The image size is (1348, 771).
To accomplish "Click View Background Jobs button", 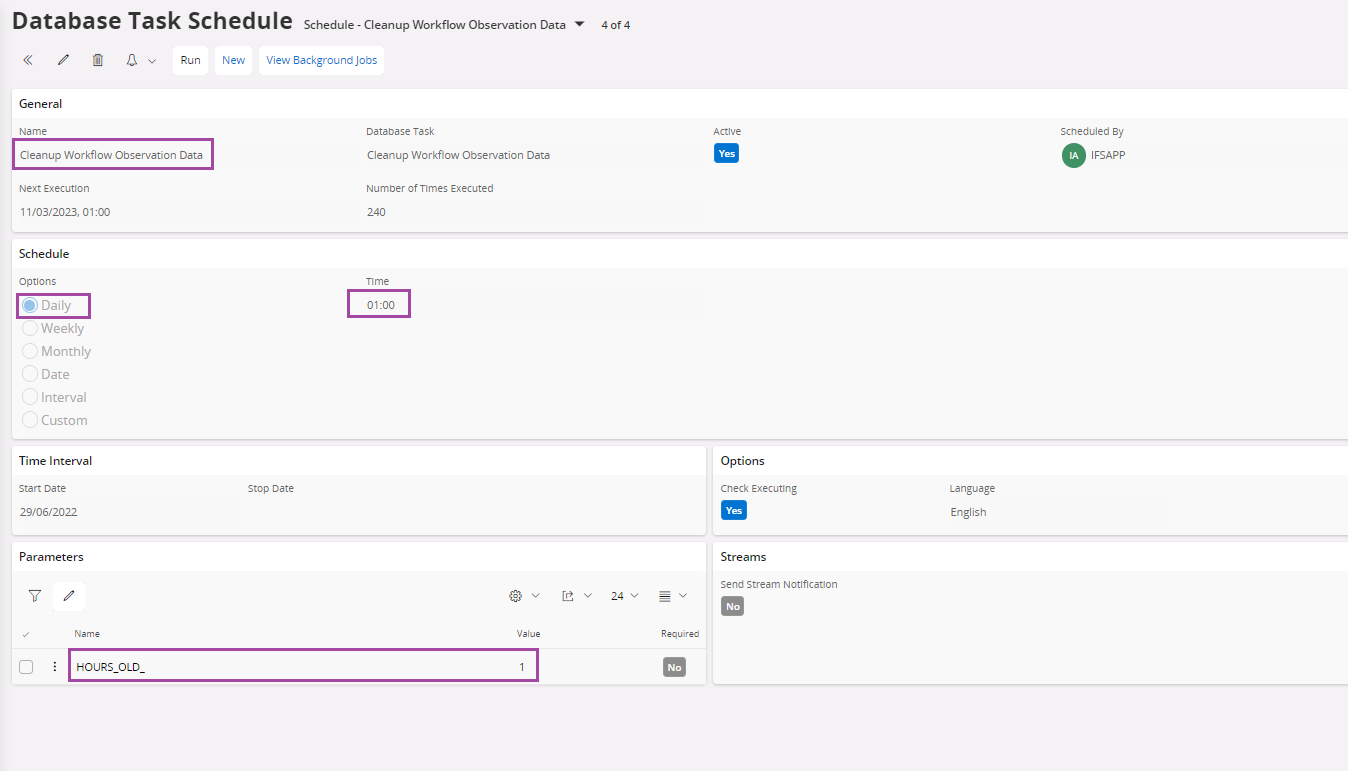I will pos(321,60).
